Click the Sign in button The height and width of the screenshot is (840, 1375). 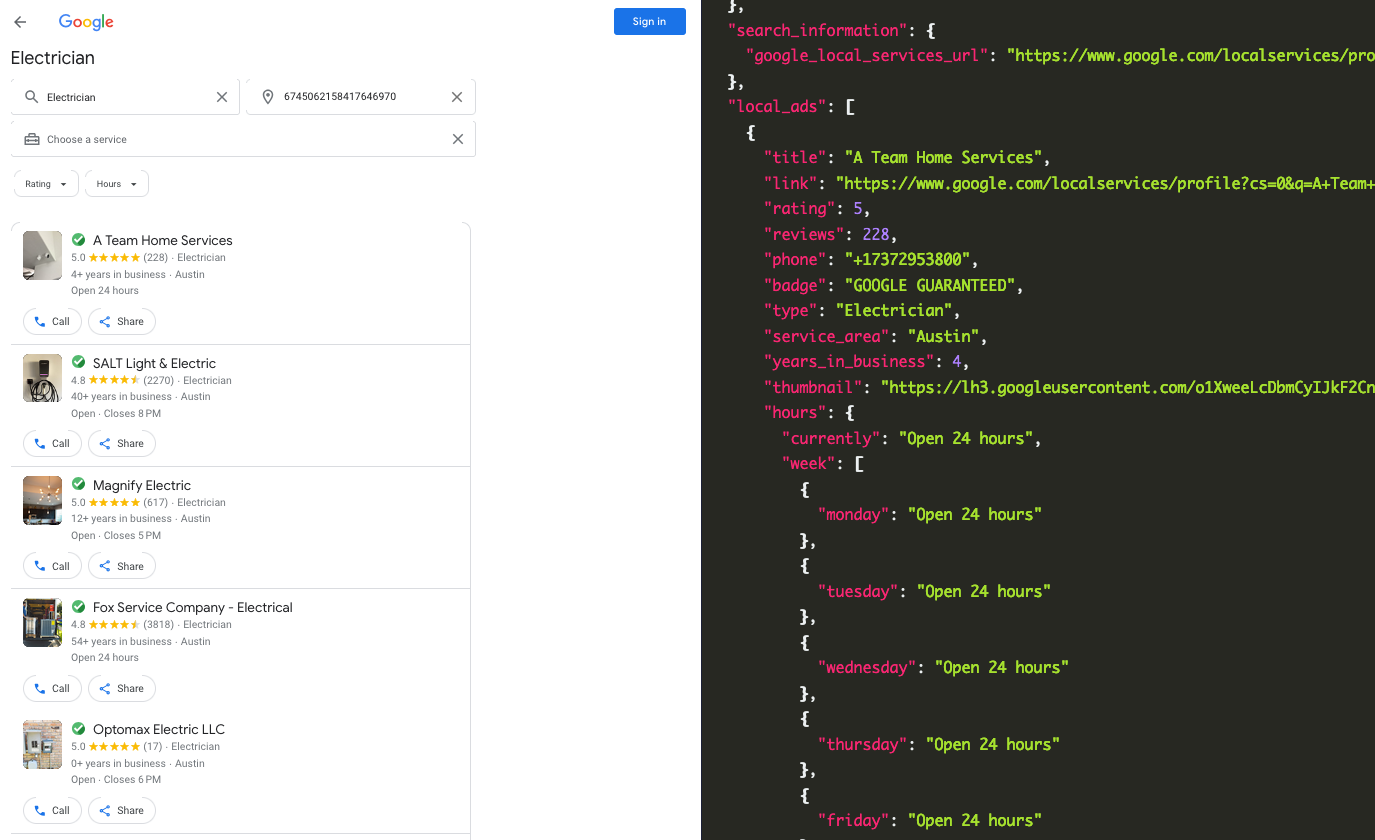coord(649,22)
